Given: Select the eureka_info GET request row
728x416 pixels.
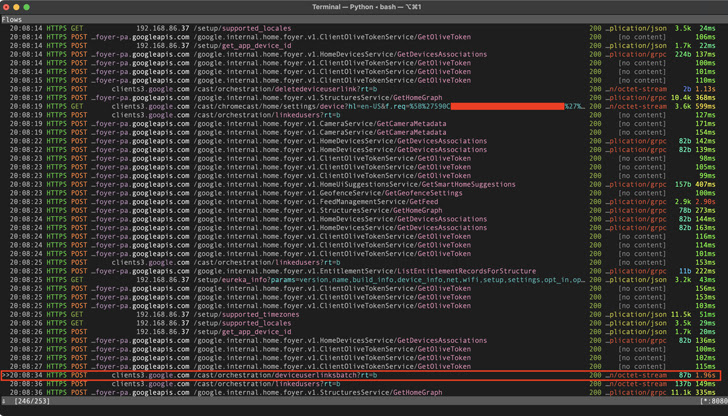Looking at the screenshot, I should [x=300, y=280].
